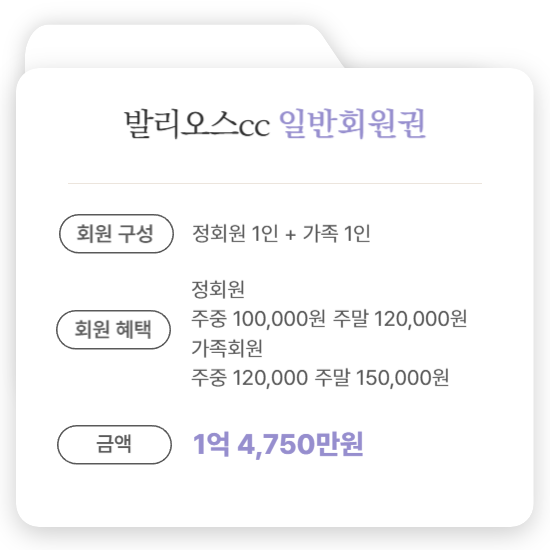Image resolution: width=550 pixels, height=550 pixels.
Task: Click the 금액 pill label
Action: coord(114,444)
